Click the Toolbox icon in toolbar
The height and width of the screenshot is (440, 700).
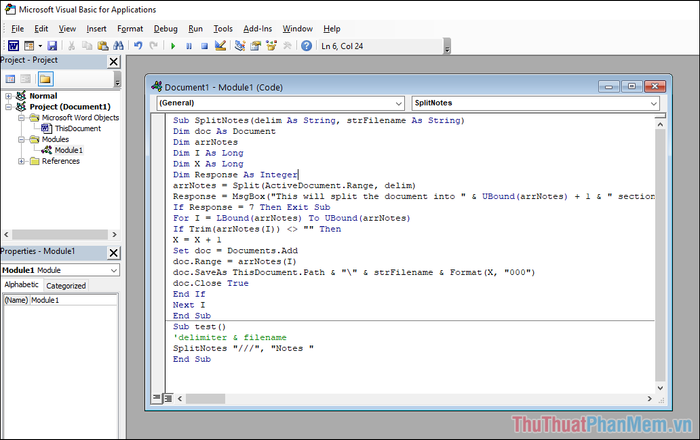tap(287, 46)
